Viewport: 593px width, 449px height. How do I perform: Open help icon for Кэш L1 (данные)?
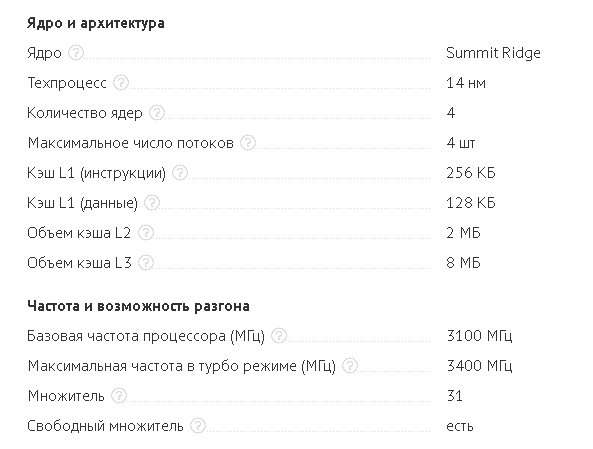click(x=152, y=202)
